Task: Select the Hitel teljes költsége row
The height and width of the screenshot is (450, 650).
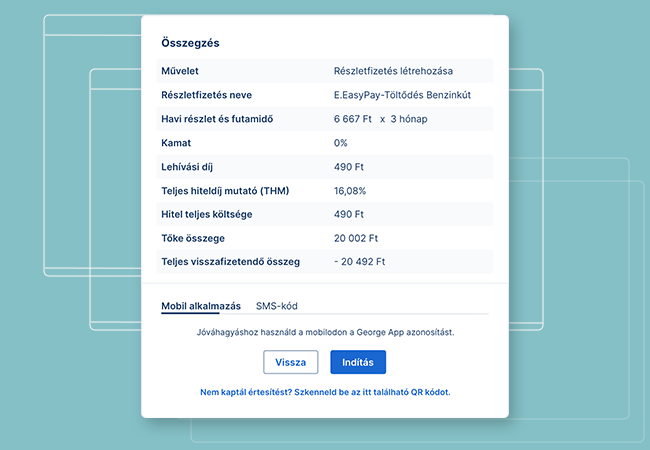Action: 325,214
